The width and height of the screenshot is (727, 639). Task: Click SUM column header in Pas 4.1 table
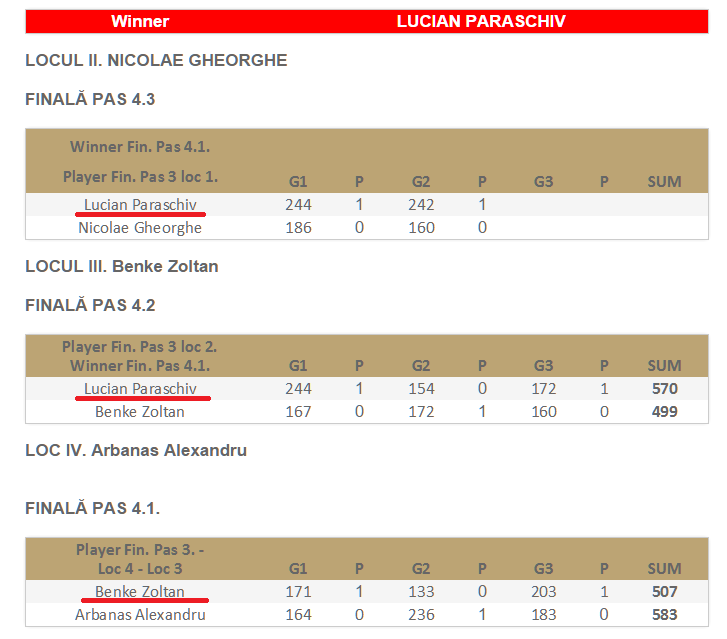(x=664, y=569)
